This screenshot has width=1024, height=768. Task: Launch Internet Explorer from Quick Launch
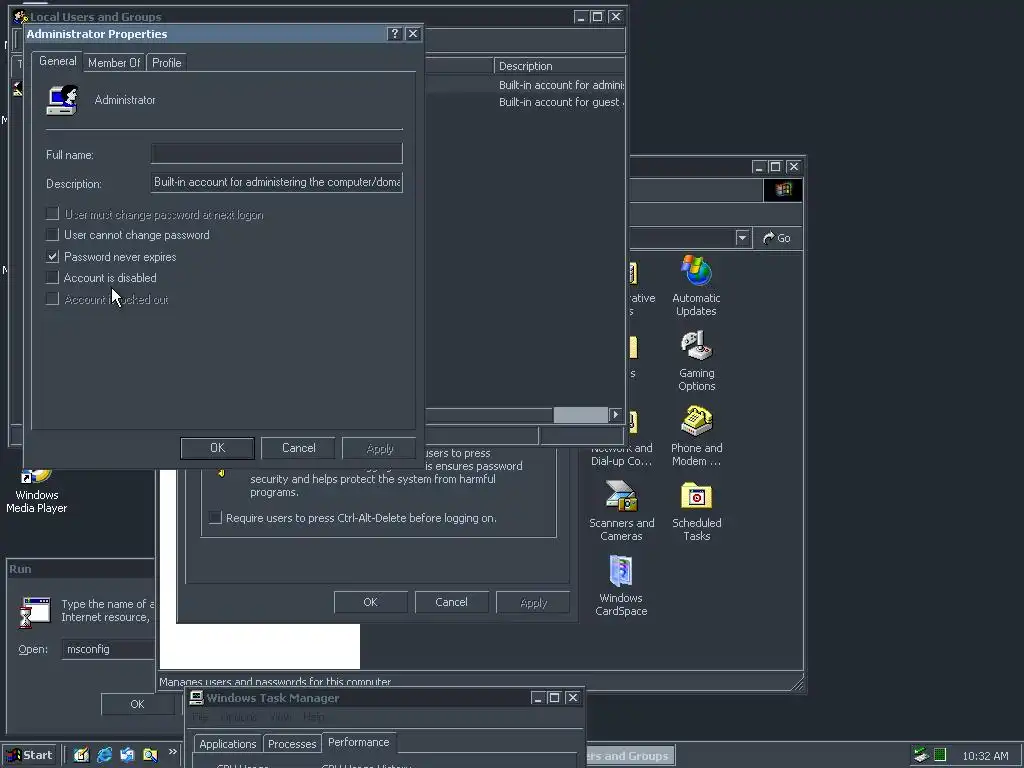104,755
